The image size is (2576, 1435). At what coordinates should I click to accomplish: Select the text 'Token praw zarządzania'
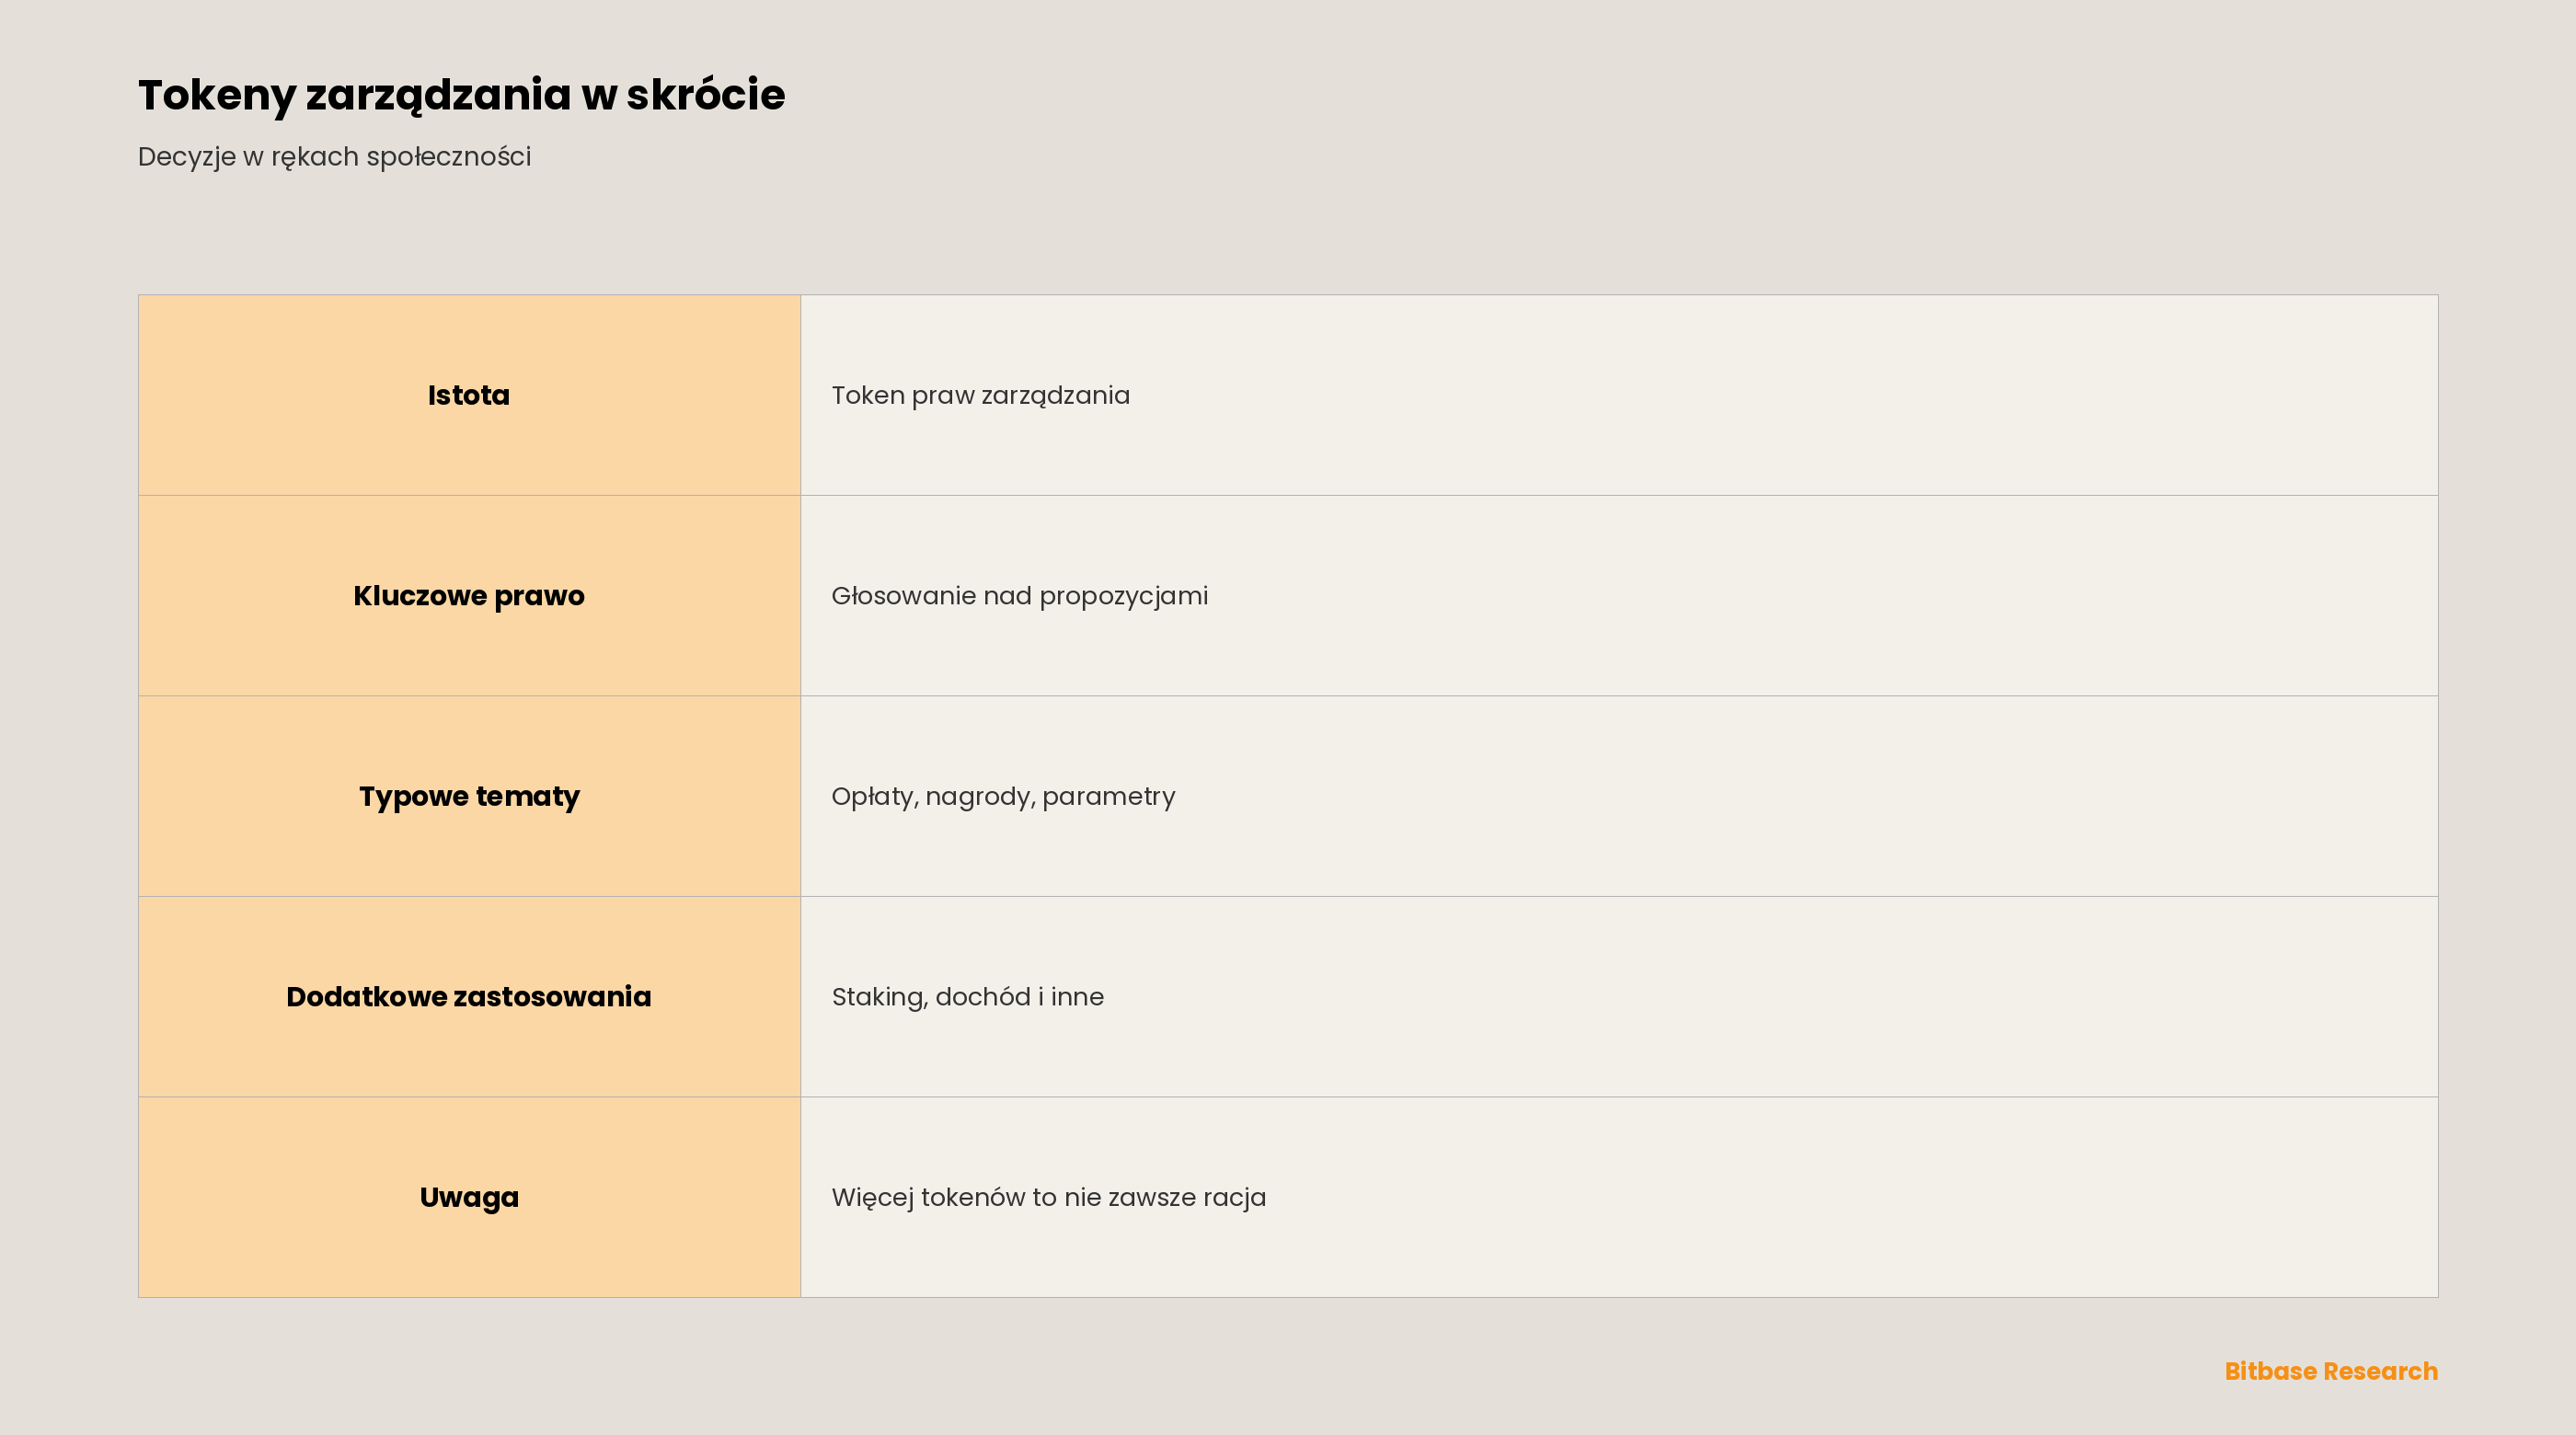980,396
